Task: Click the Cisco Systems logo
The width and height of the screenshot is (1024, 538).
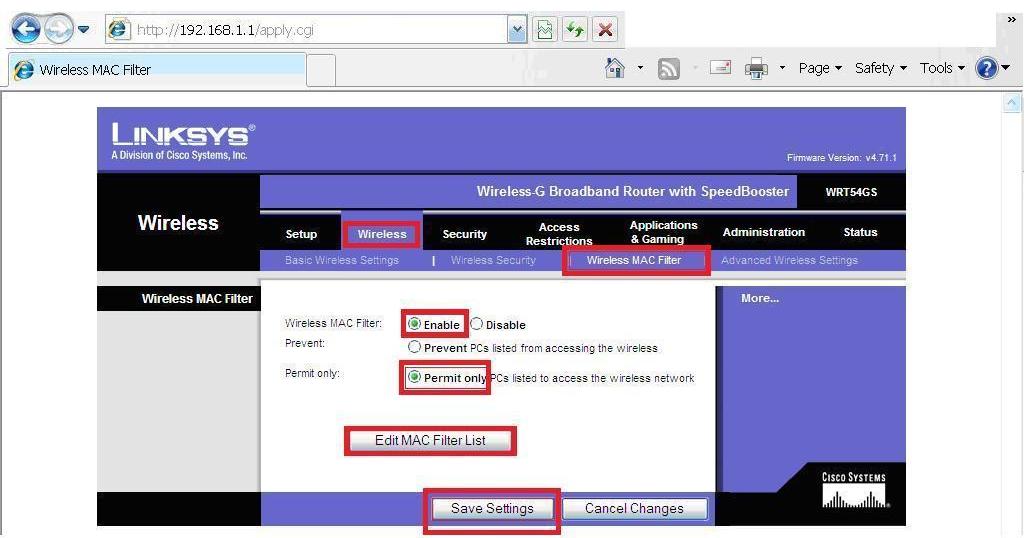Action: tap(854, 490)
